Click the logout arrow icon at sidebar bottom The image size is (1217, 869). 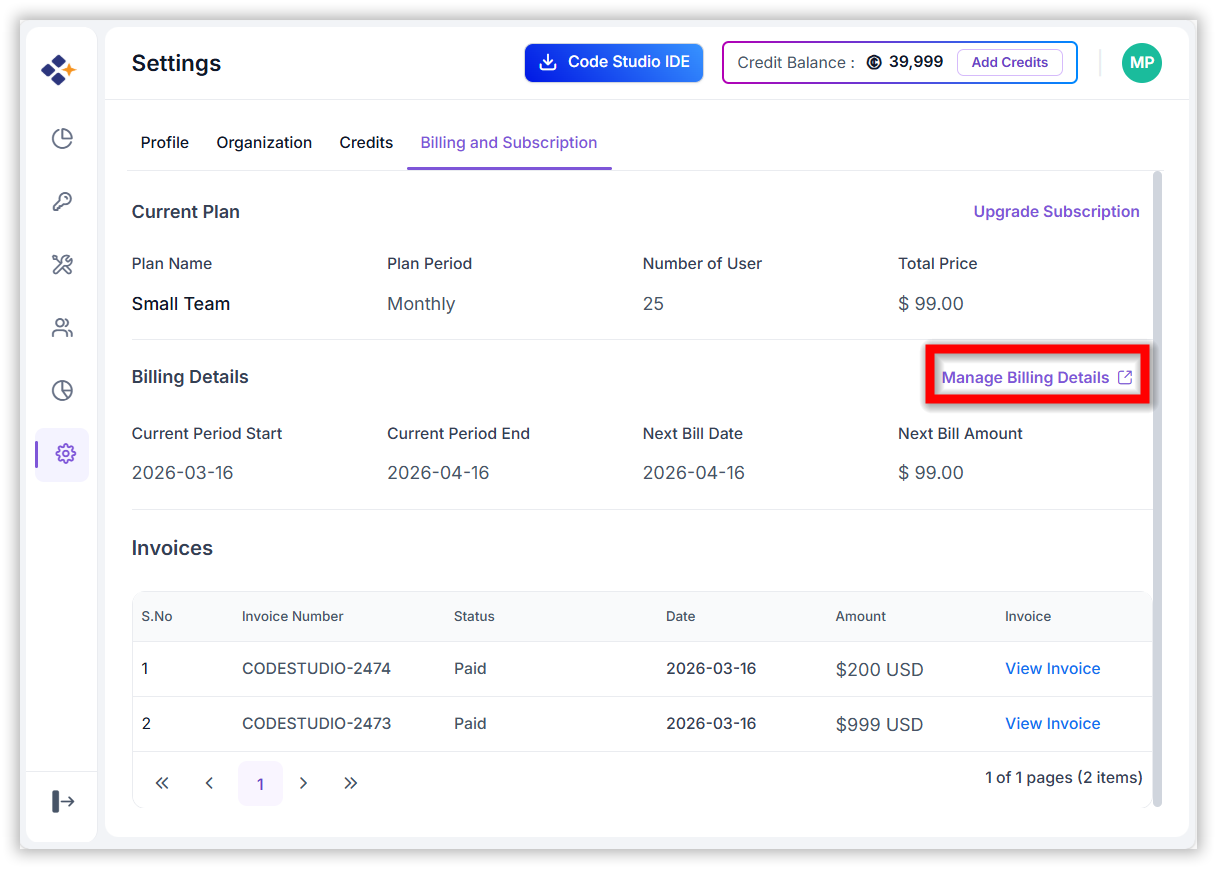(63, 801)
